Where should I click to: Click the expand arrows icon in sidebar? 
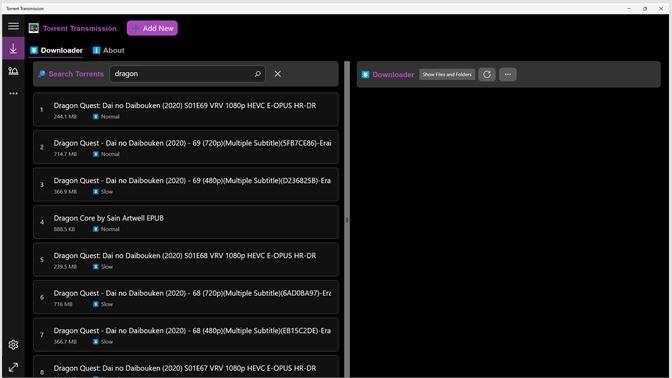point(13,367)
